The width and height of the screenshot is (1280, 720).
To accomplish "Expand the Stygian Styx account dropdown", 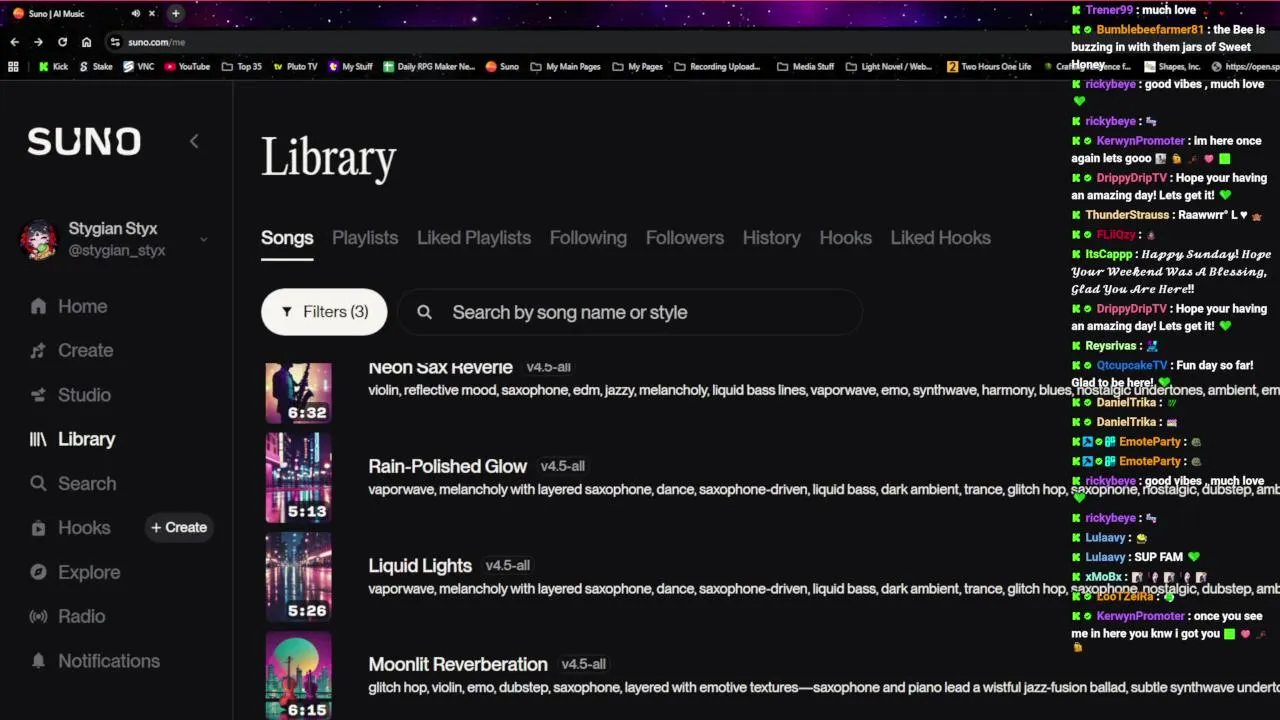I will click(203, 240).
